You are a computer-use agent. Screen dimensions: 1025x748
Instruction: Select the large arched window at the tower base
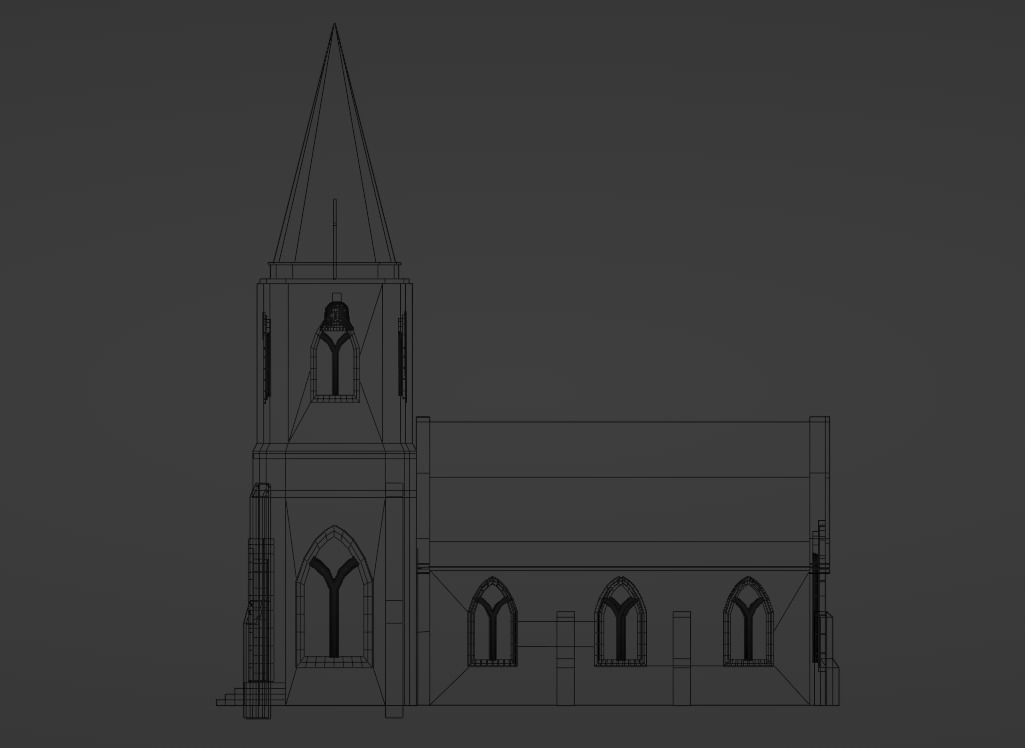[x=334, y=597]
